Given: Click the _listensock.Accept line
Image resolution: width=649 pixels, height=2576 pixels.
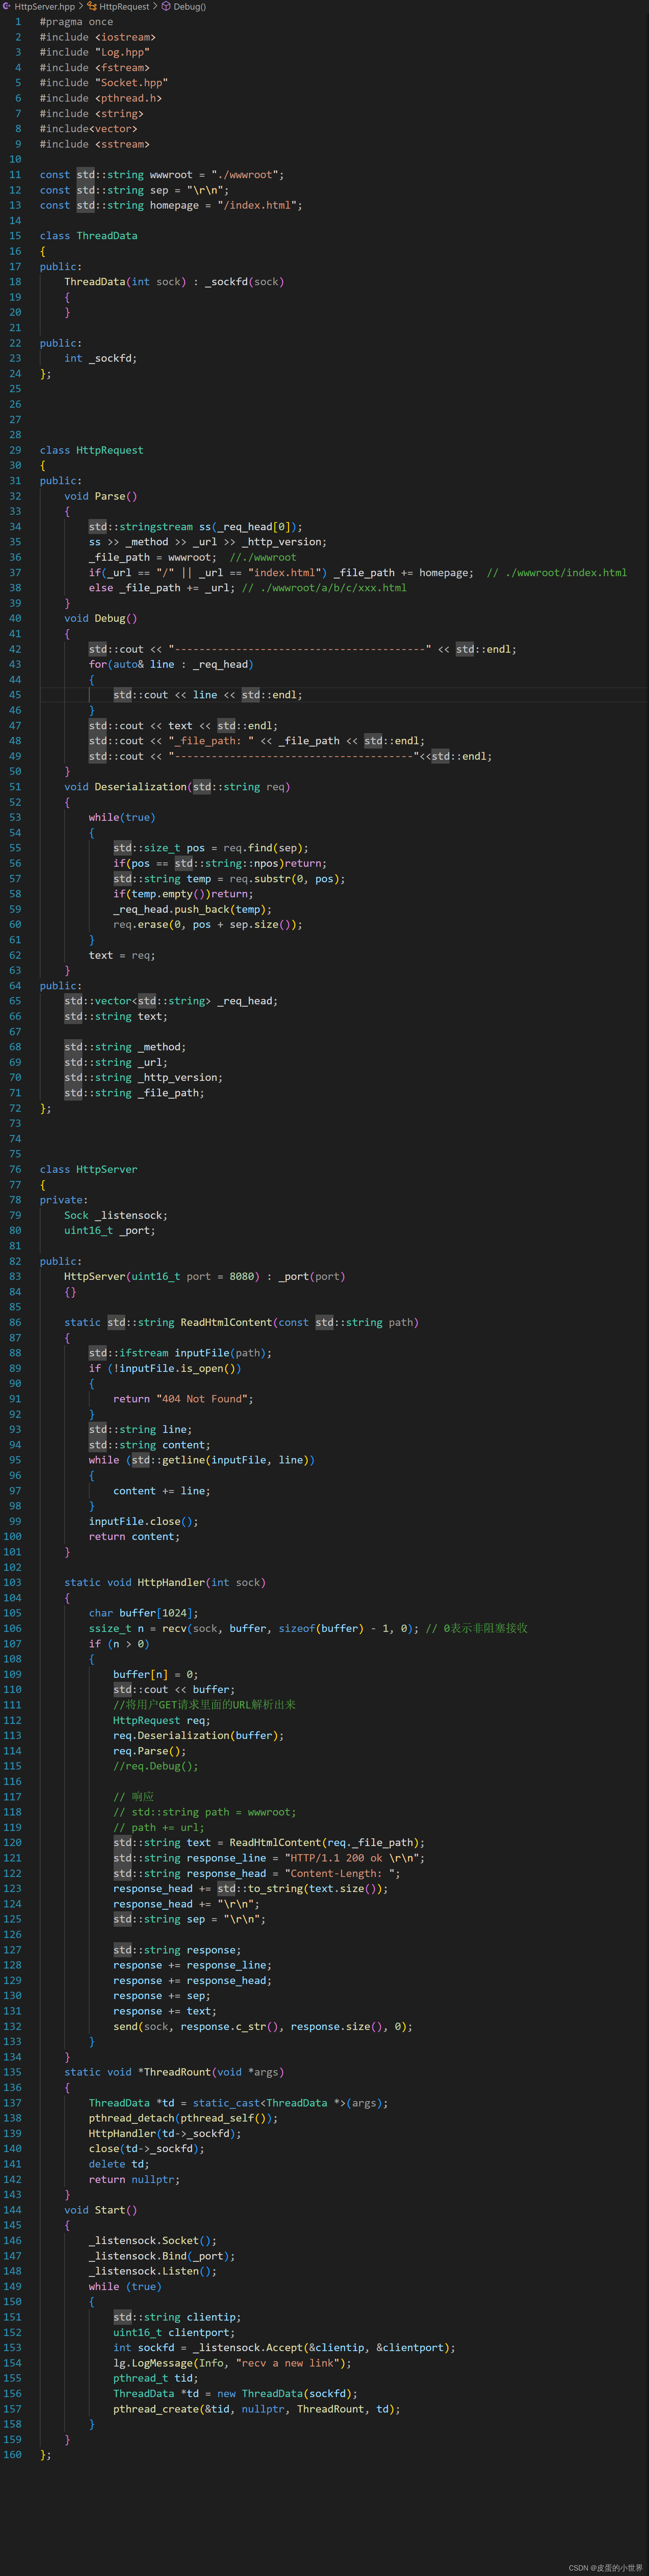Looking at the screenshot, I should pyautogui.click(x=284, y=2348).
